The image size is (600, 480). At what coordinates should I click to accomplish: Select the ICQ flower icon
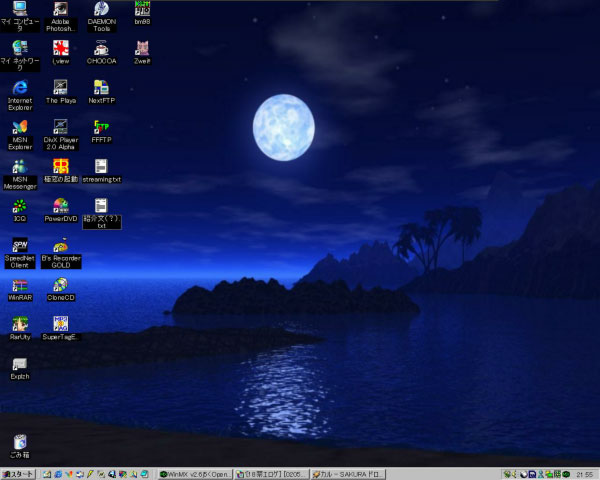coord(20,206)
